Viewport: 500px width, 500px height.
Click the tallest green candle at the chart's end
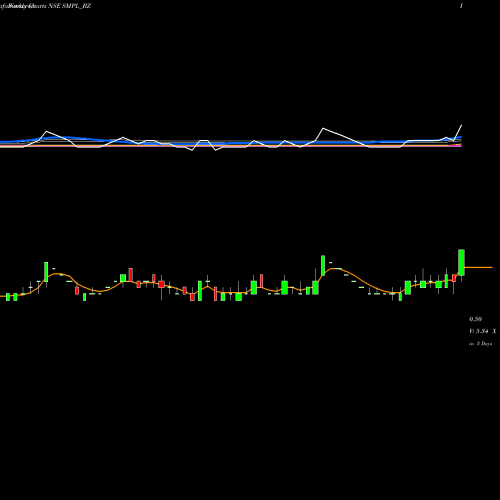(461, 262)
